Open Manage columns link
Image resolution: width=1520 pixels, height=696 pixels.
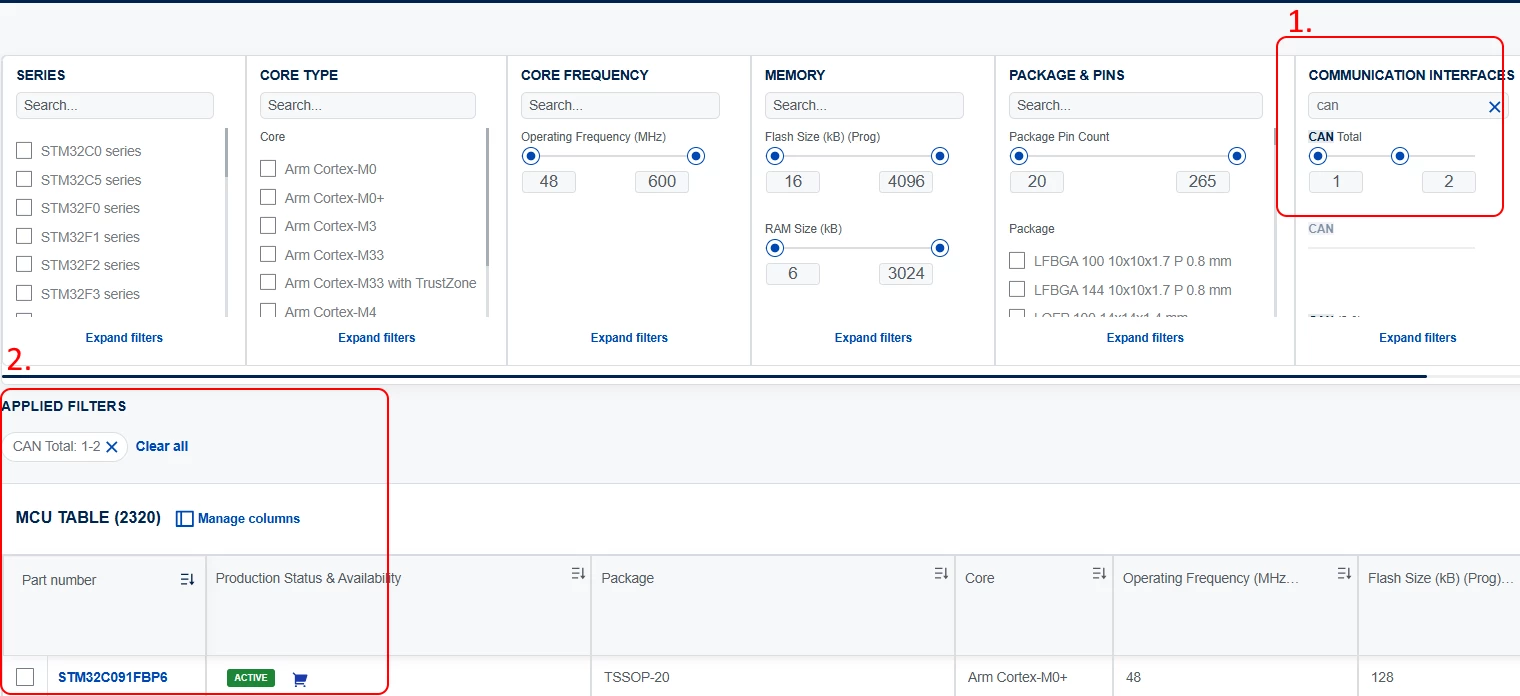(x=249, y=519)
